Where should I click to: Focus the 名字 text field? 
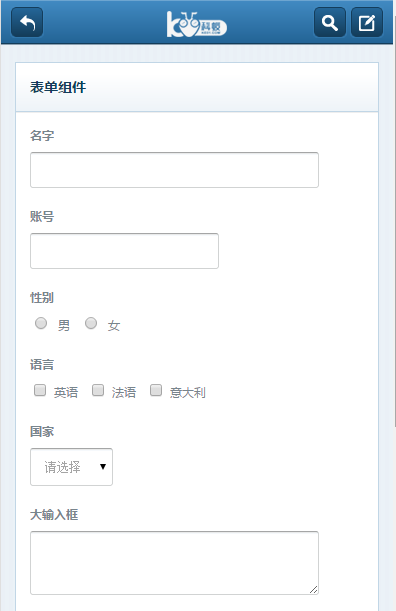174,170
